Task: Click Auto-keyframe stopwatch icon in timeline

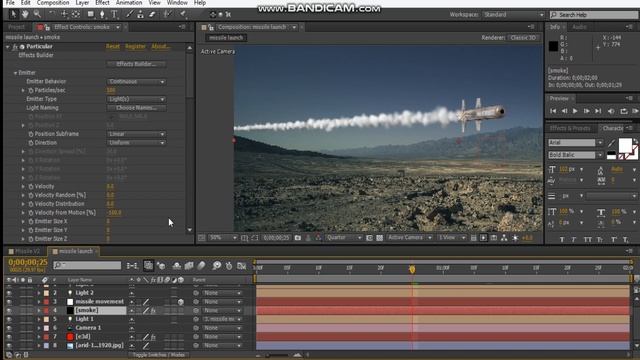Action: point(229,266)
